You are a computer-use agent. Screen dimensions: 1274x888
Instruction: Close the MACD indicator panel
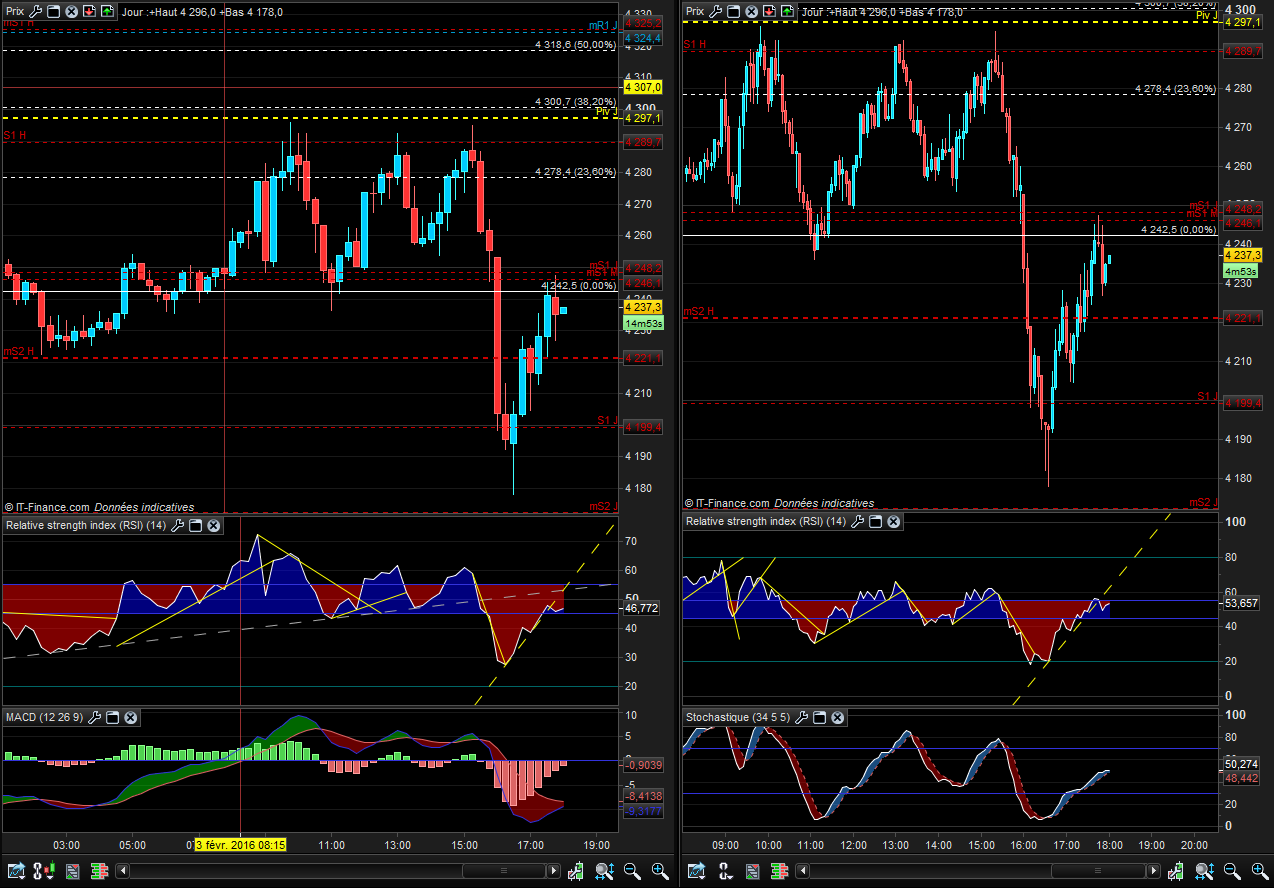pyautogui.click(x=131, y=717)
